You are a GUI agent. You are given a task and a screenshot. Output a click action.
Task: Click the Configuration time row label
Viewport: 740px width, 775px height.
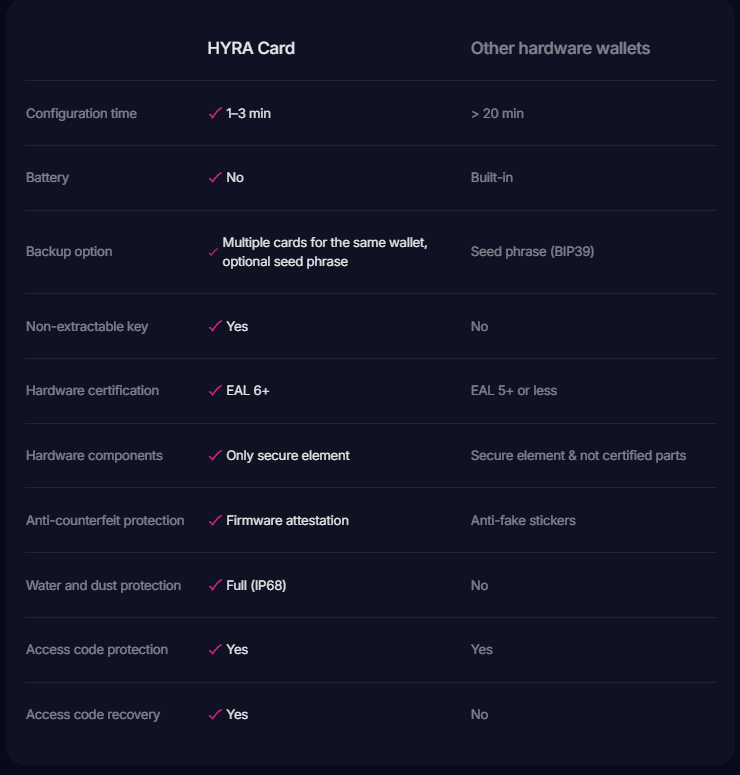(x=81, y=114)
